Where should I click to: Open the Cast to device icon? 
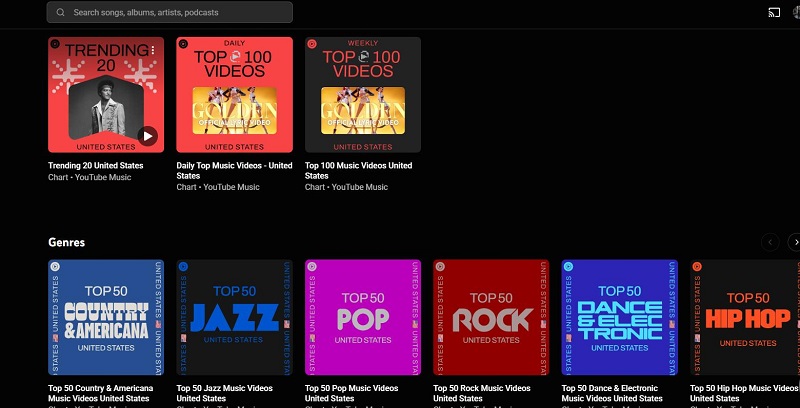(x=774, y=12)
